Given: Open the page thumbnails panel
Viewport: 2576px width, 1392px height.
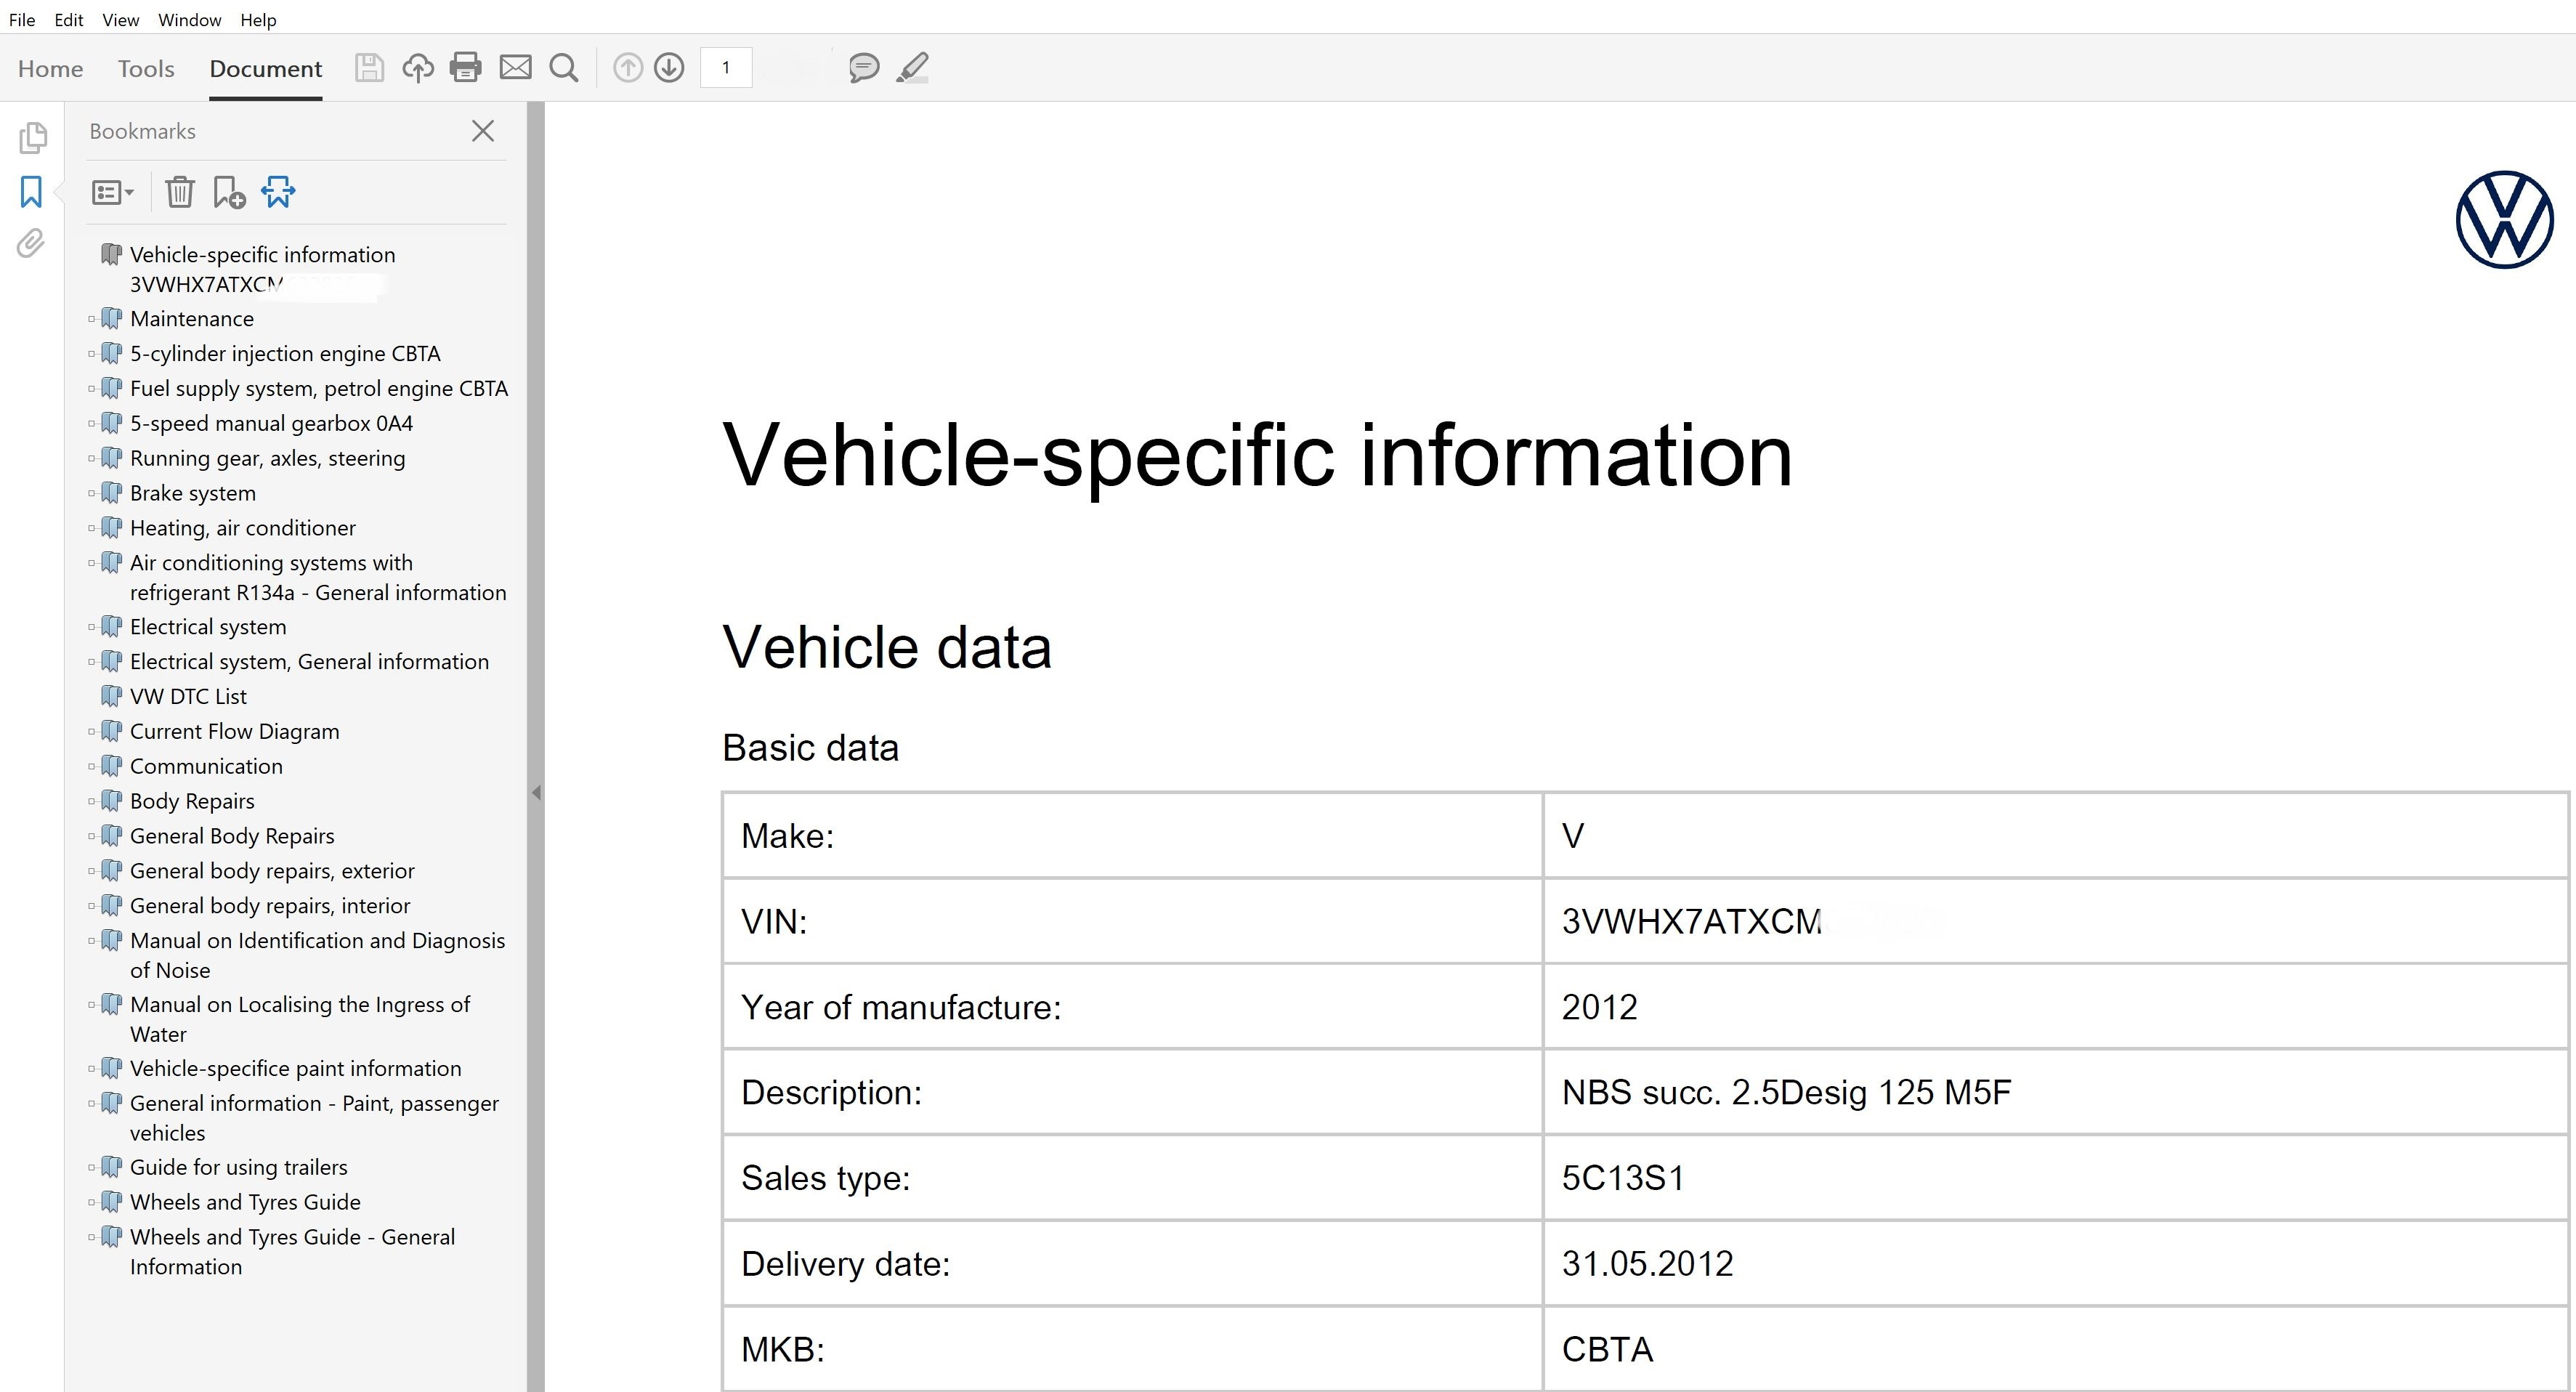Looking at the screenshot, I should point(32,138).
